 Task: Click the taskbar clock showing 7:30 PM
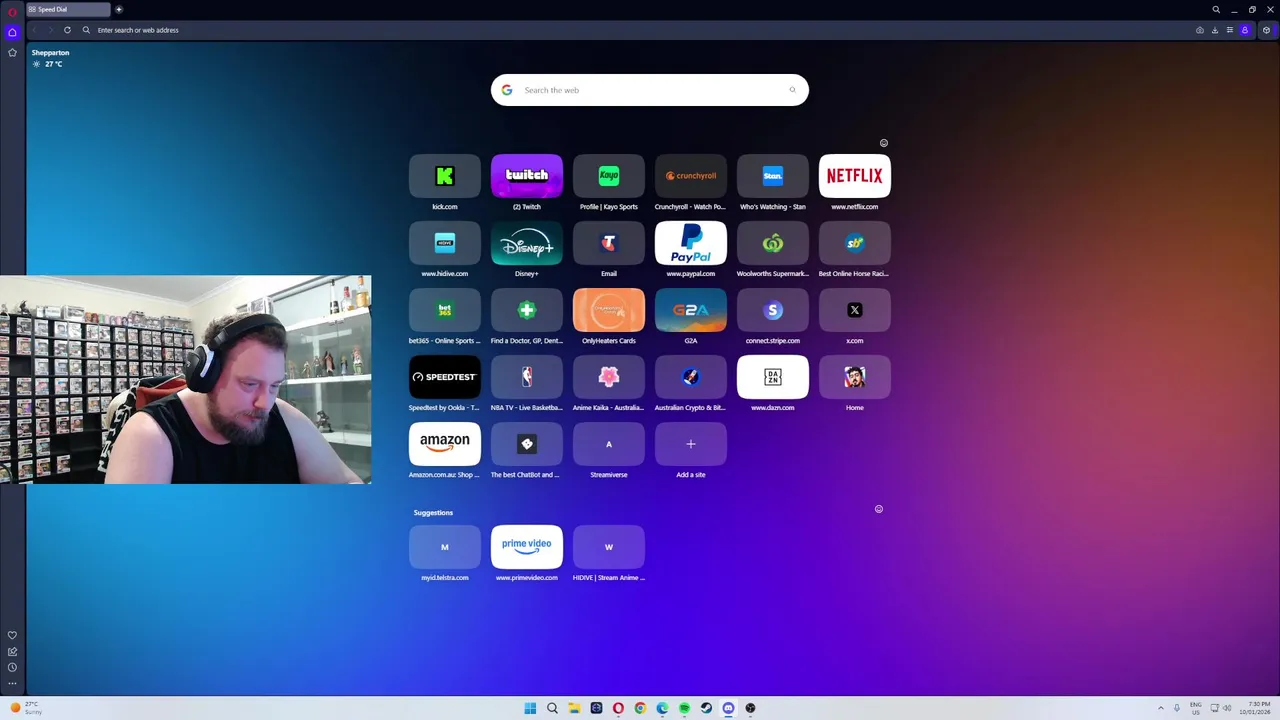coord(1255,708)
